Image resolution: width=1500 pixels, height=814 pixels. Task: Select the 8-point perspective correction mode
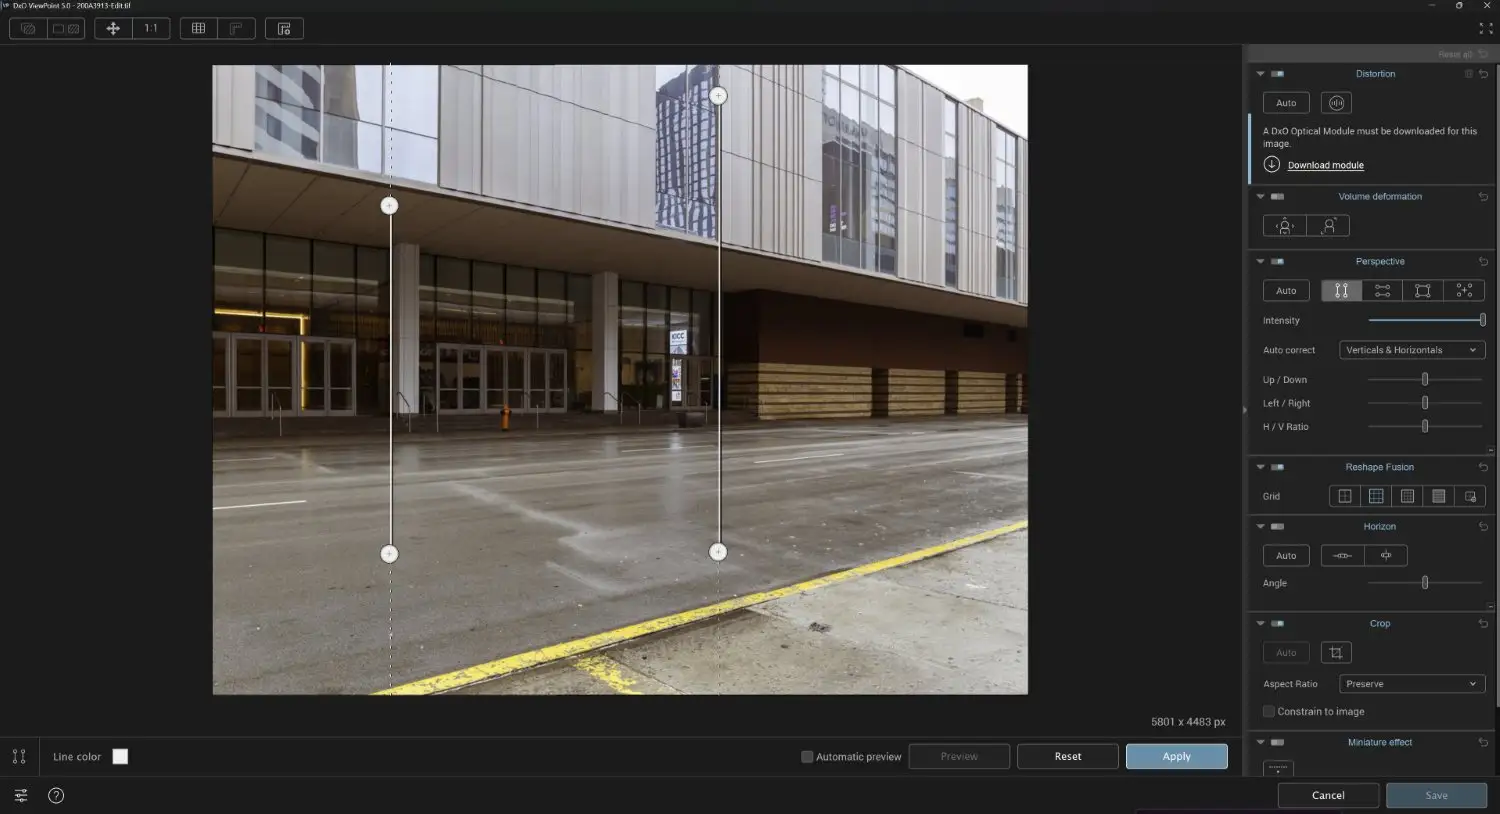coord(1464,290)
